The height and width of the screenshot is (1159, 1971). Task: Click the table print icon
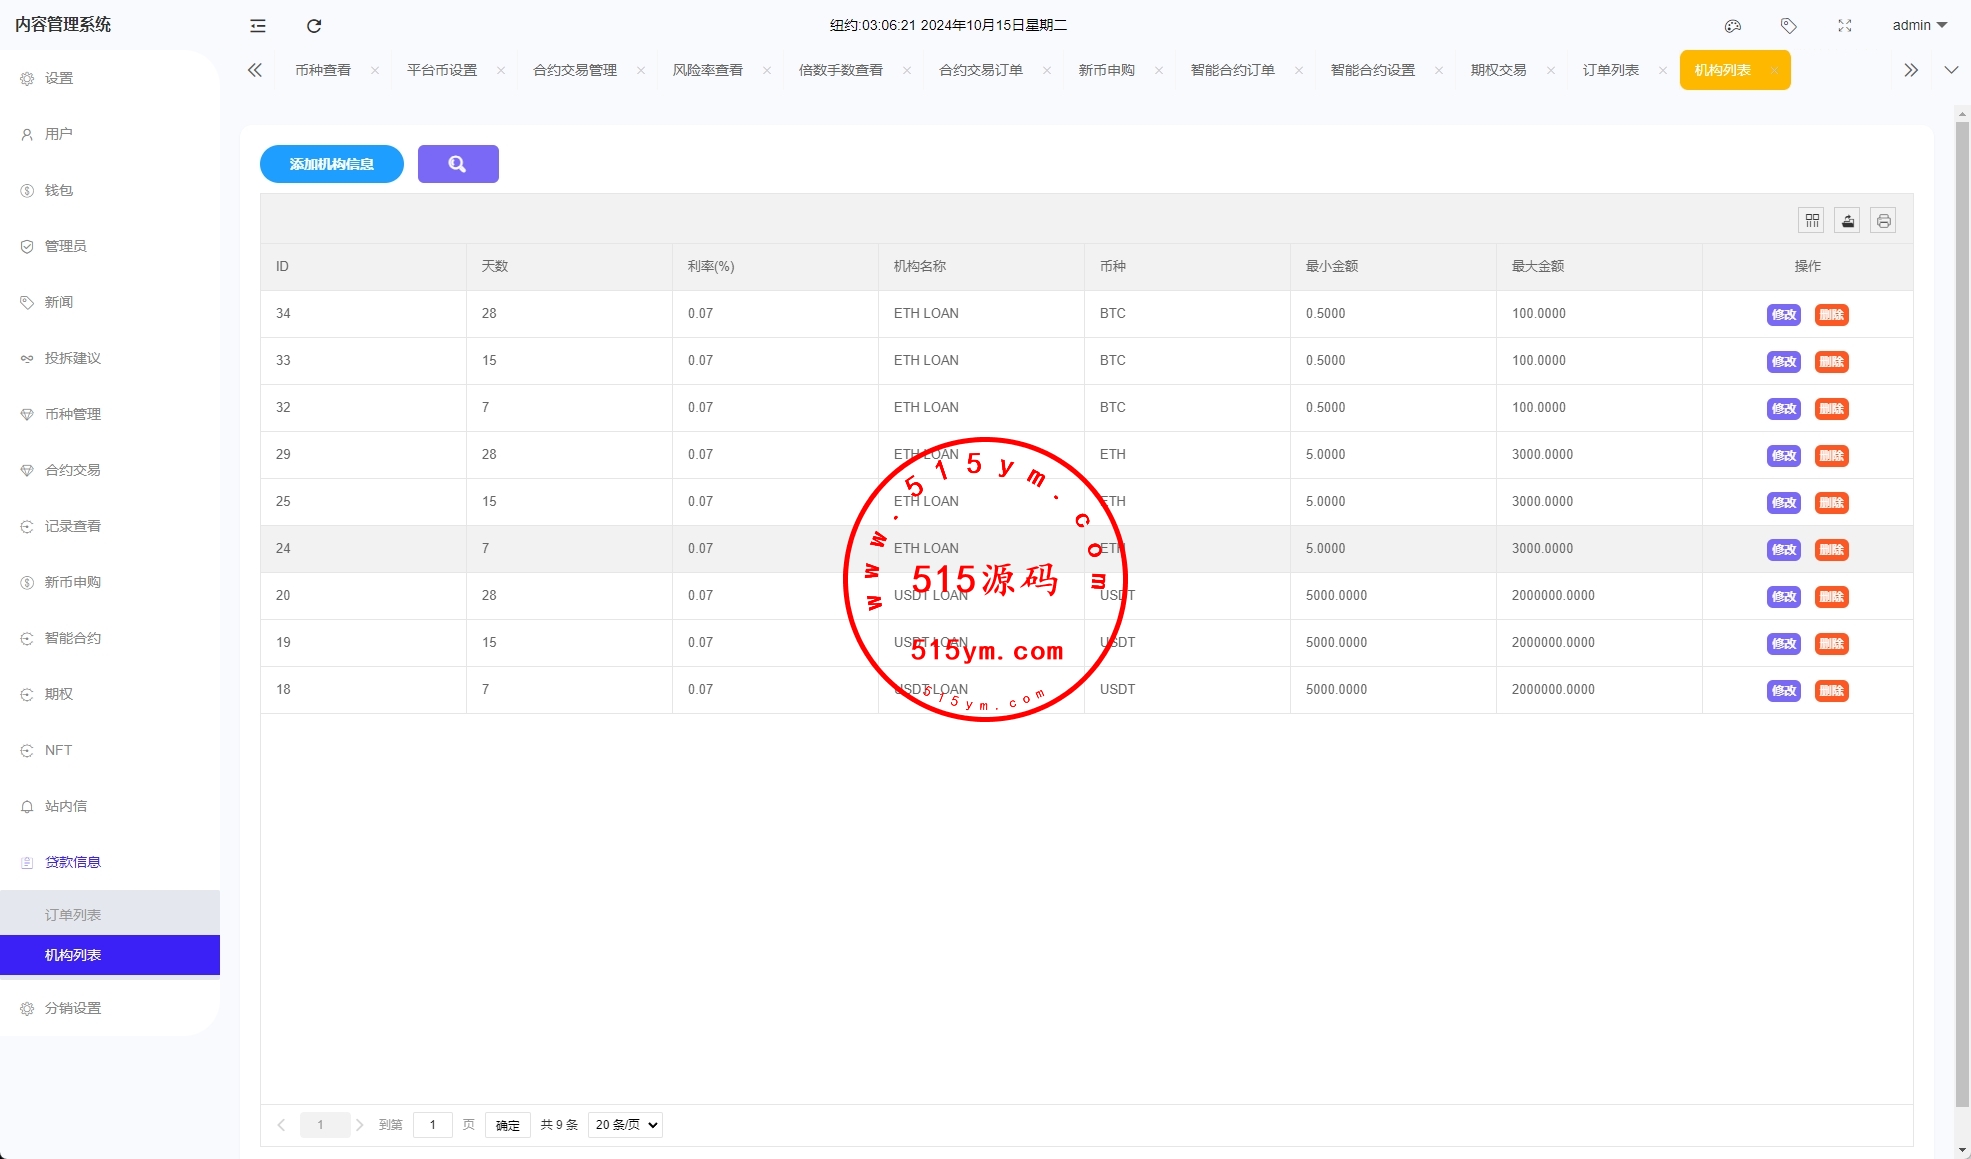(x=1883, y=221)
